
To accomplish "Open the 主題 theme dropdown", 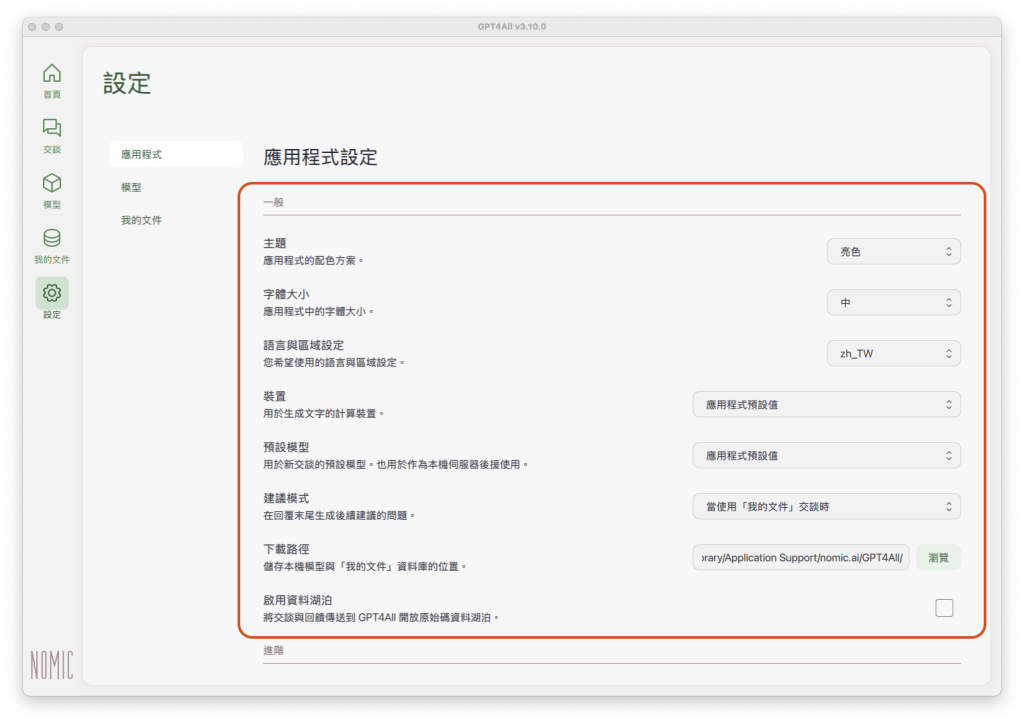I will point(893,252).
